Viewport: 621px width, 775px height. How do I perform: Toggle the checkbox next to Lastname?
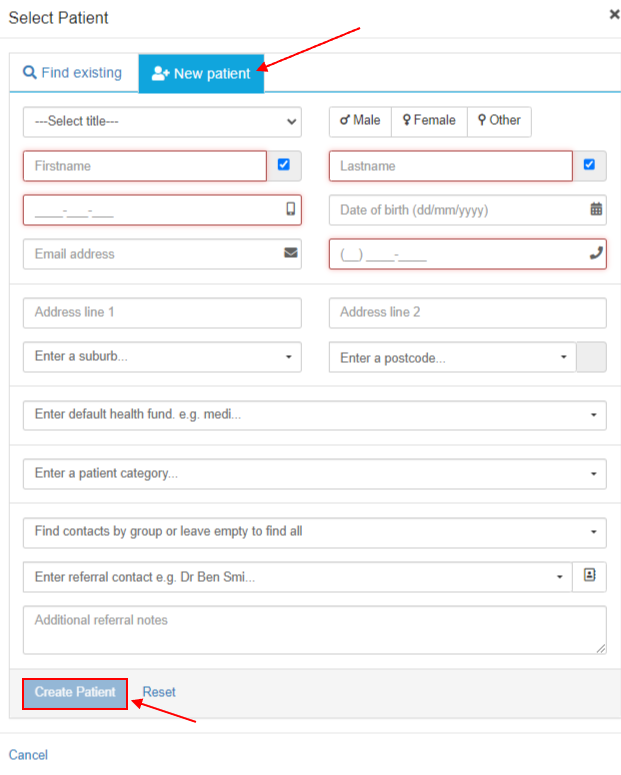[x=589, y=165]
